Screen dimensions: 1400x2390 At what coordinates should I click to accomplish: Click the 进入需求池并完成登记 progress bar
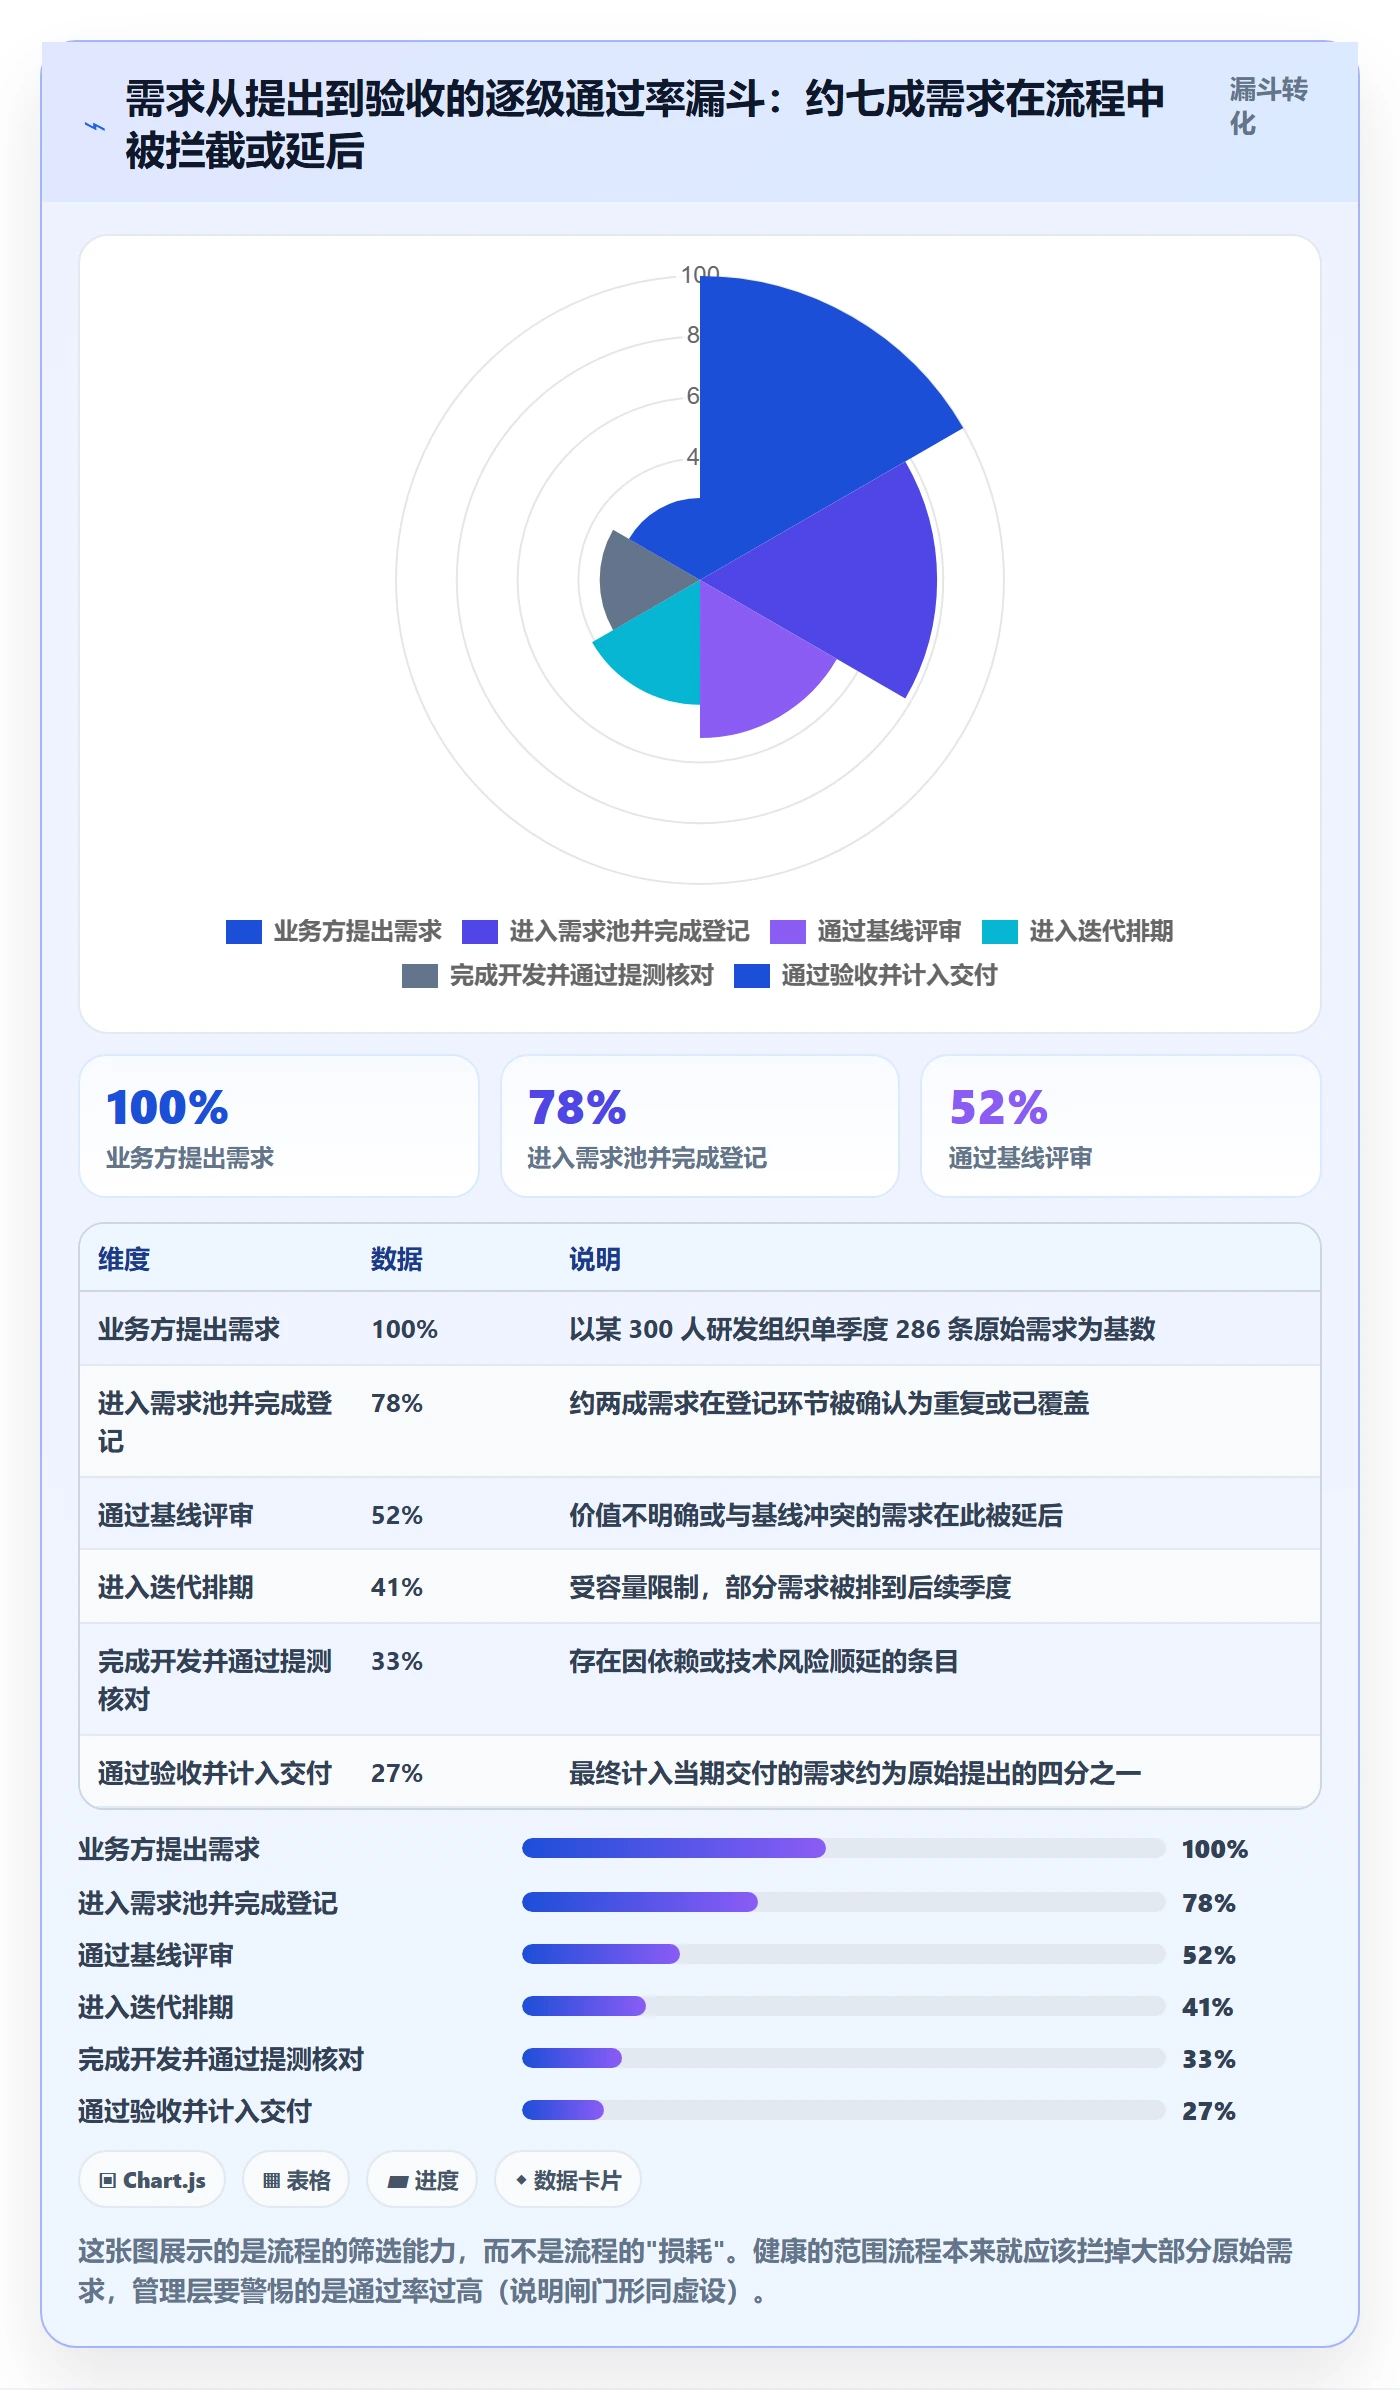click(844, 1902)
